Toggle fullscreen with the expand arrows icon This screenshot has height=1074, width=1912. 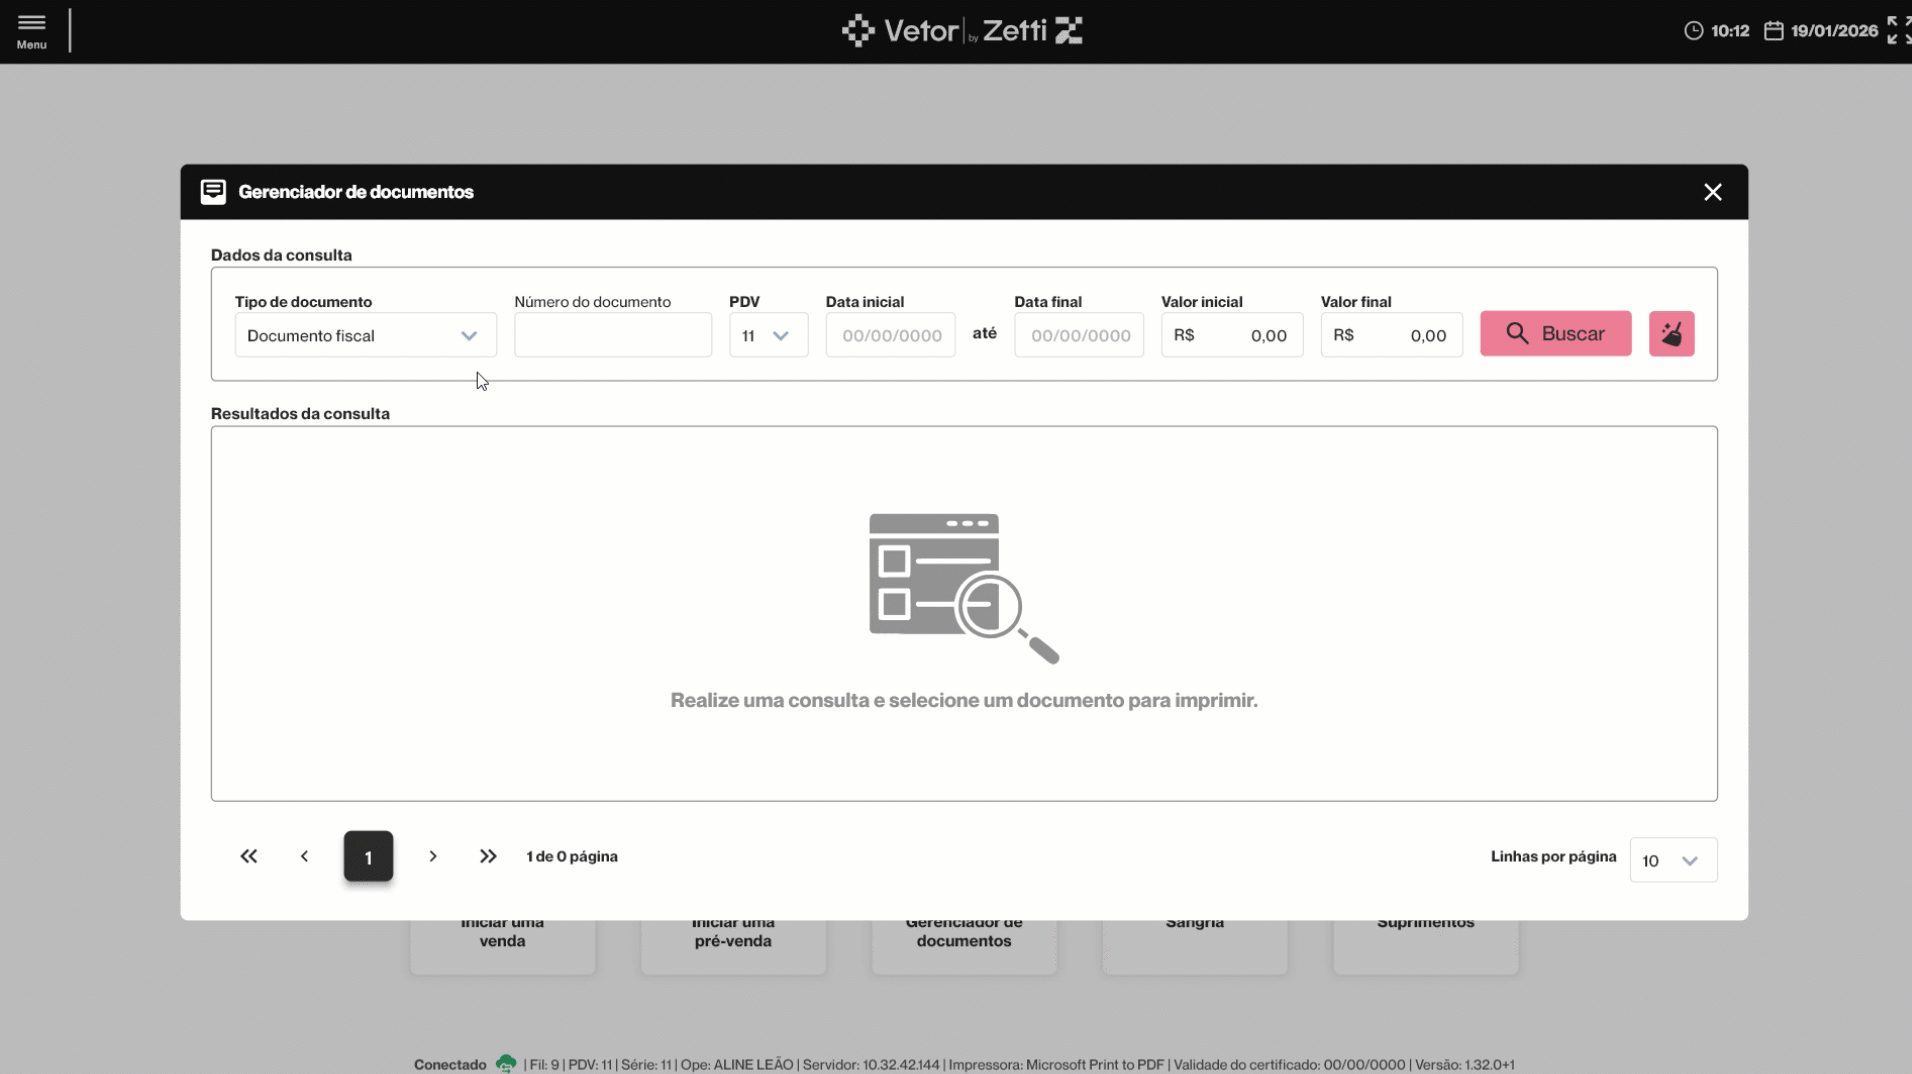pyautogui.click(x=1898, y=31)
